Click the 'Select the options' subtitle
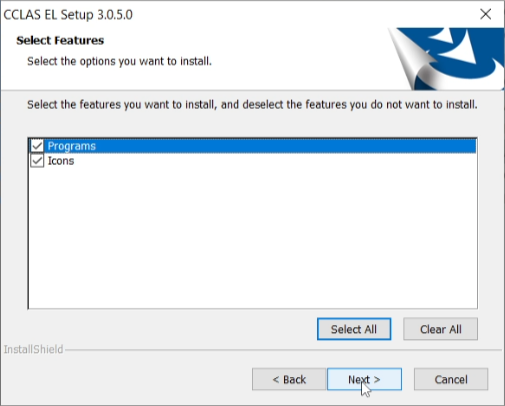This screenshot has width=505, height=406. (119, 61)
